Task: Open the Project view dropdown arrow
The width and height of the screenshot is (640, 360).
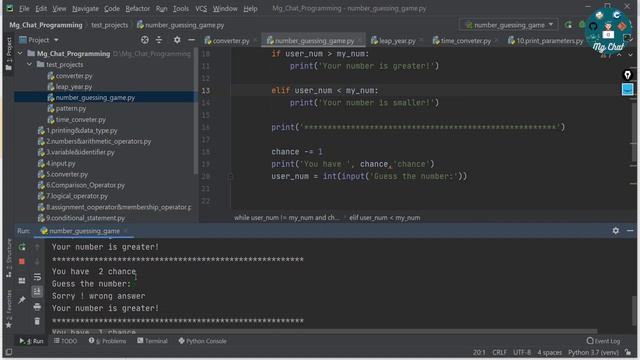Action: coord(56,40)
